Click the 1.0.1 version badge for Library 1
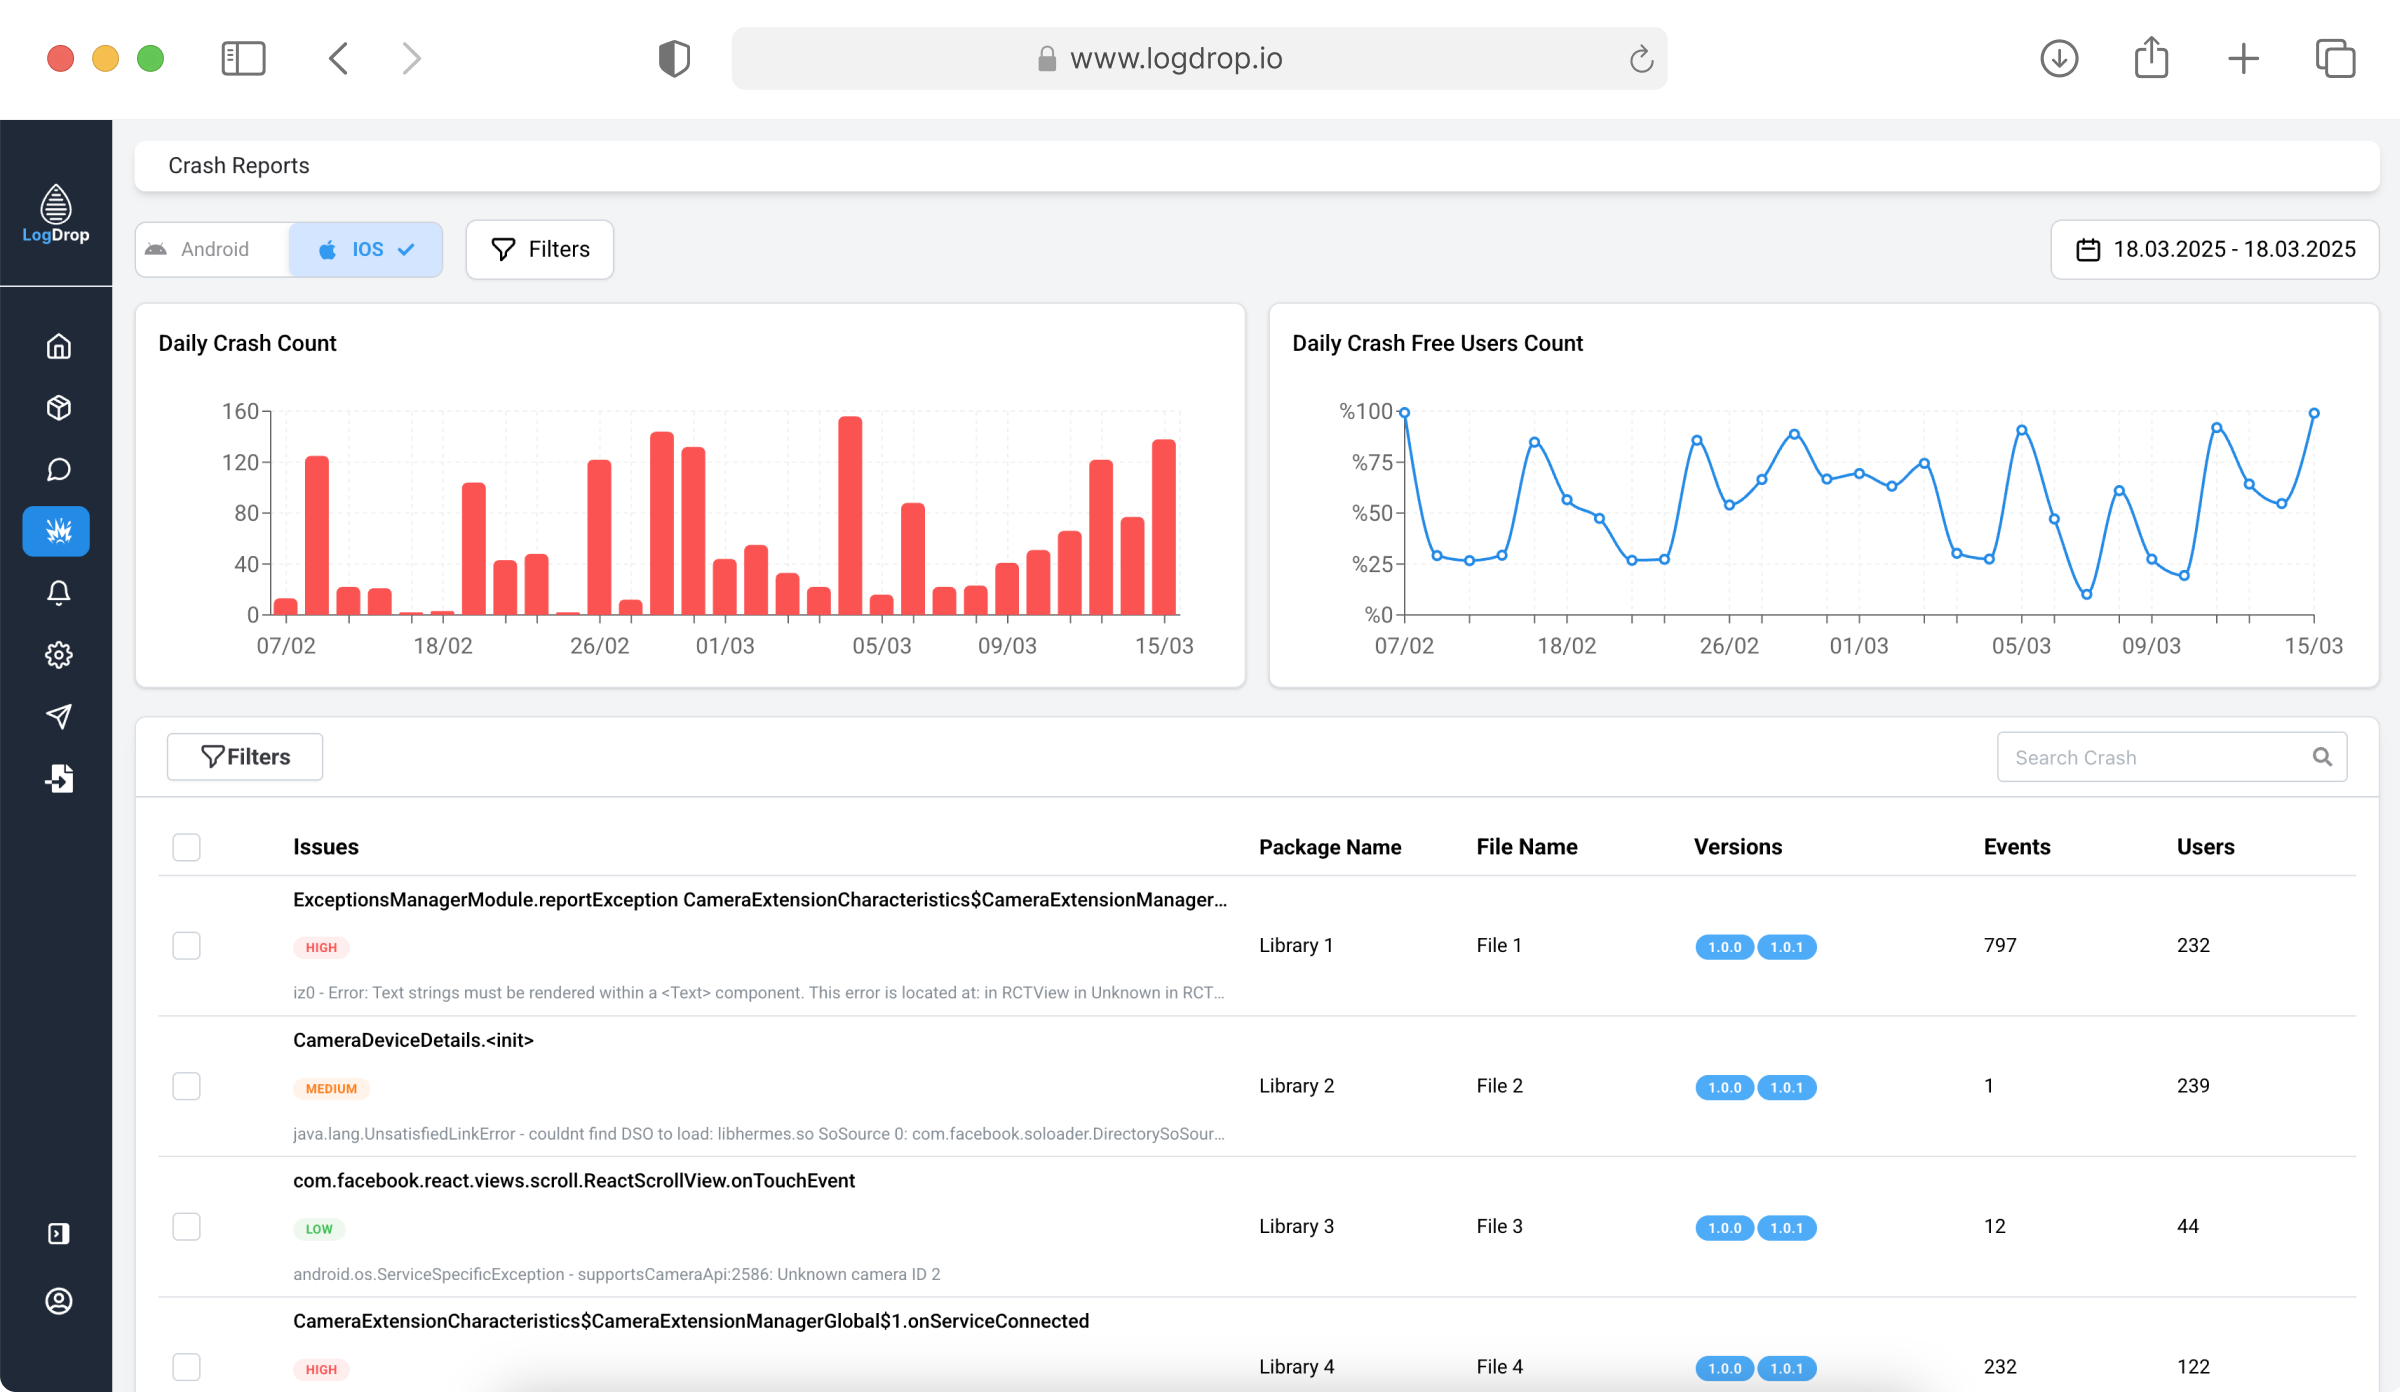2400x1395 pixels. [x=1786, y=947]
